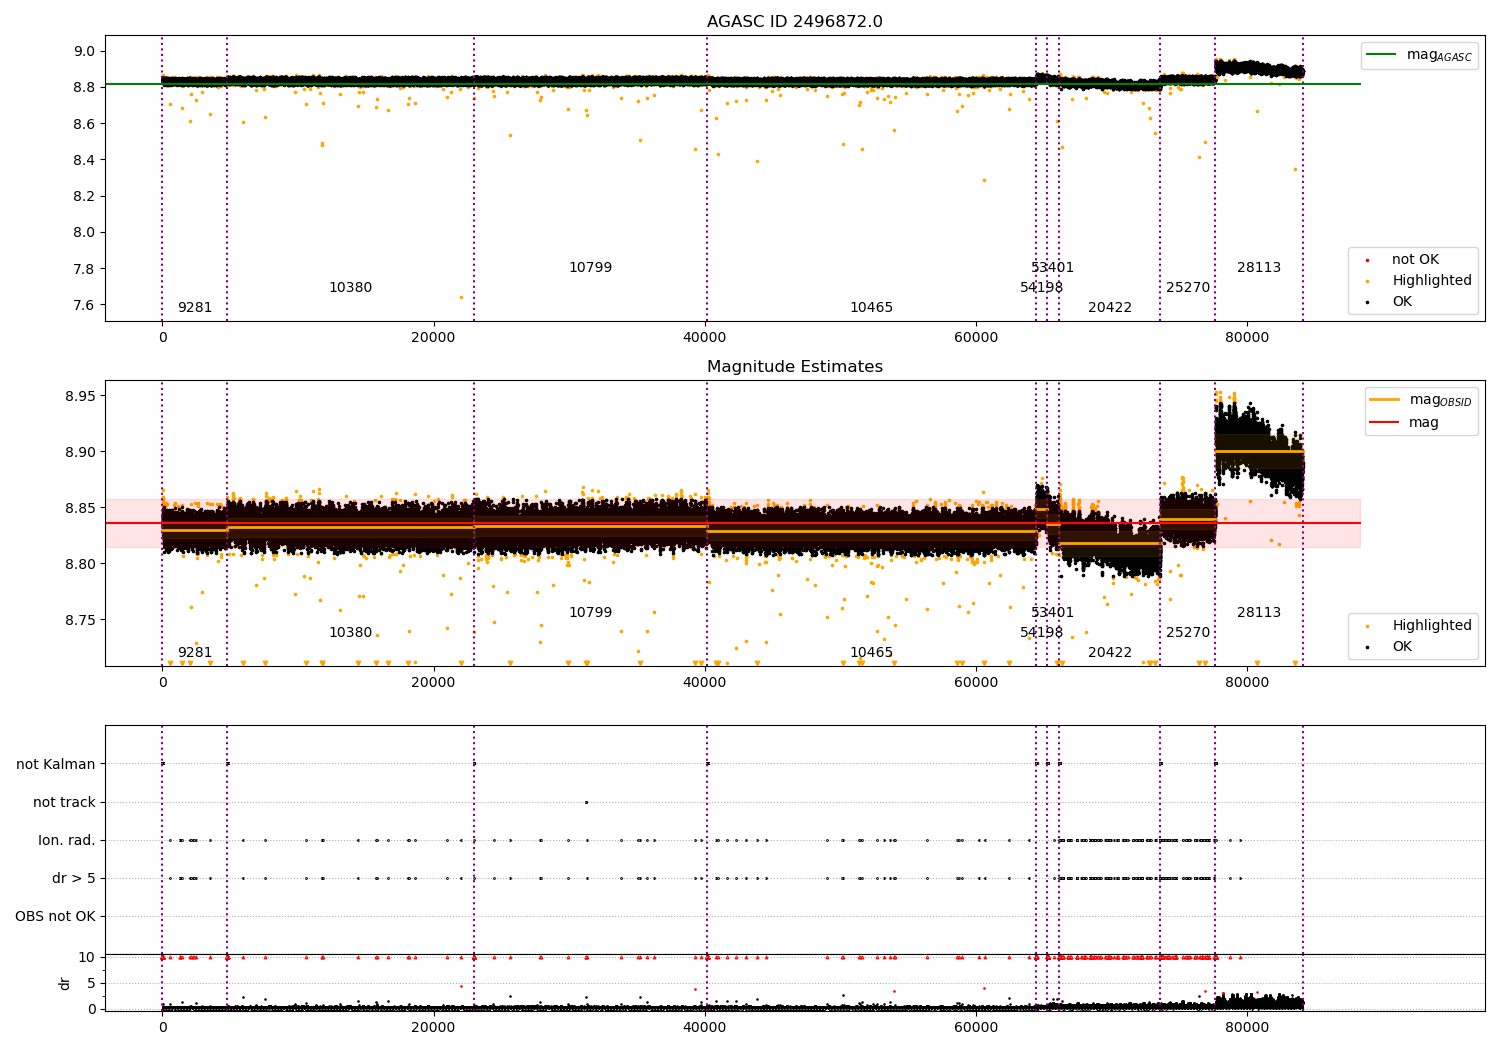Click y-tick 8.75 on middle panel

tap(80, 620)
